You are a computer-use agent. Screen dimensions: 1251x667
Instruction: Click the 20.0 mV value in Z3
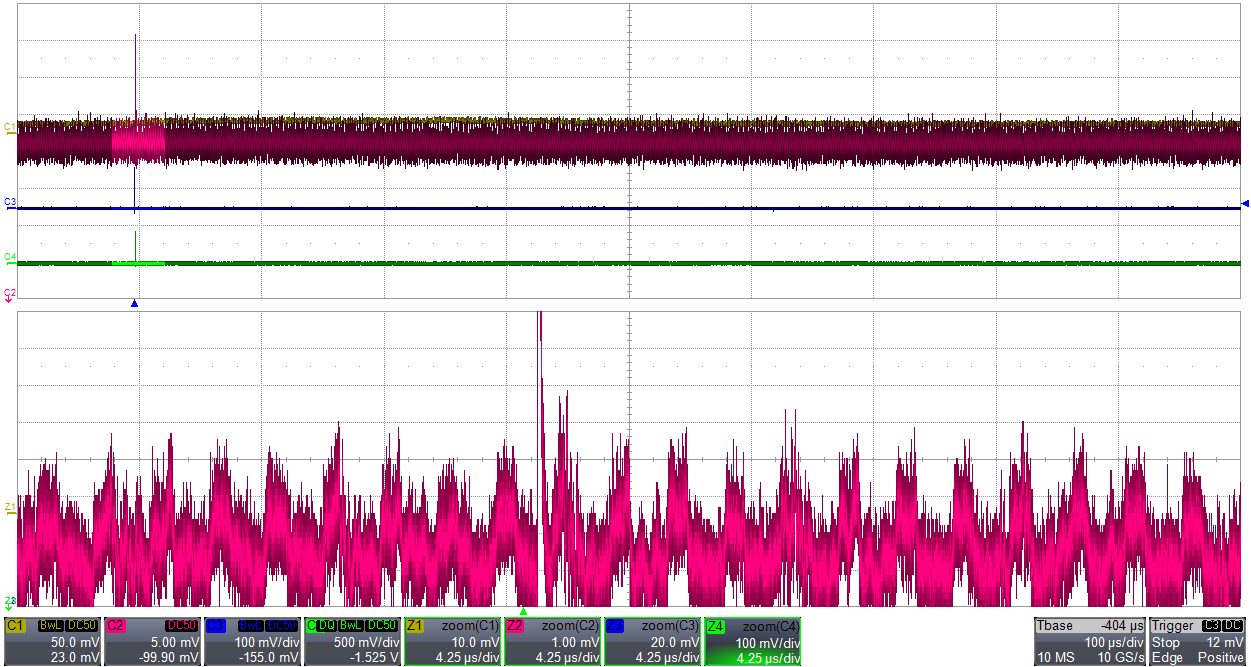coord(676,642)
